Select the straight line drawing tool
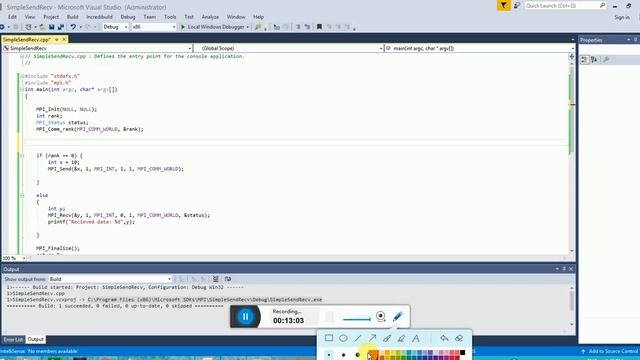The height and width of the screenshot is (360, 640). (358, 338)
